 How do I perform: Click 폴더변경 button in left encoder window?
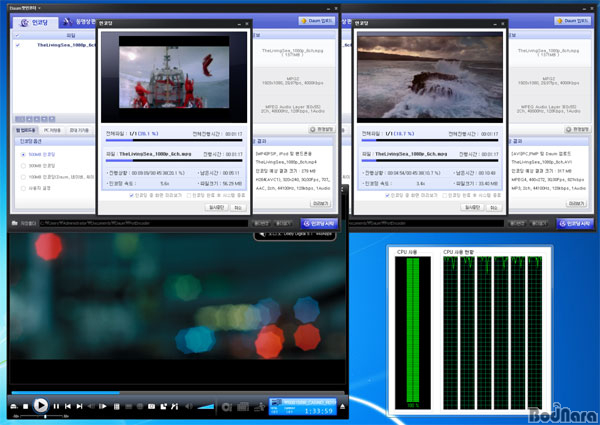point(261,223)
